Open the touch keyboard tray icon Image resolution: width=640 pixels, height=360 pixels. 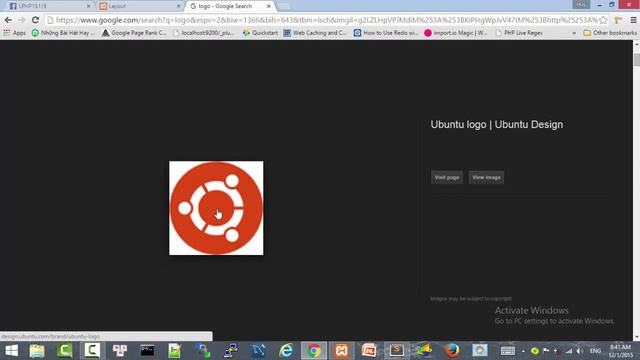507,351
